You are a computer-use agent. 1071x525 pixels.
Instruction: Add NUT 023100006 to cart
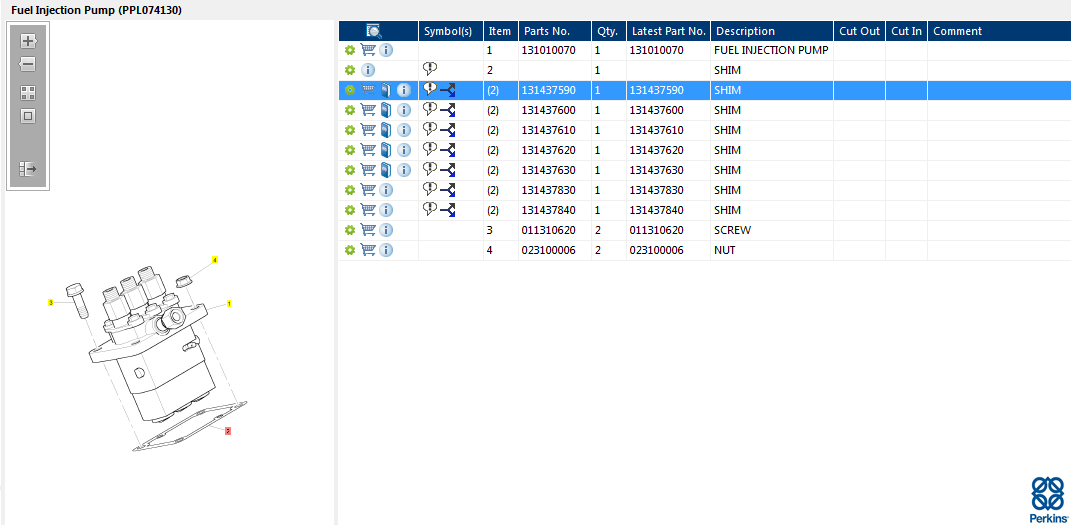pos(368,250)
